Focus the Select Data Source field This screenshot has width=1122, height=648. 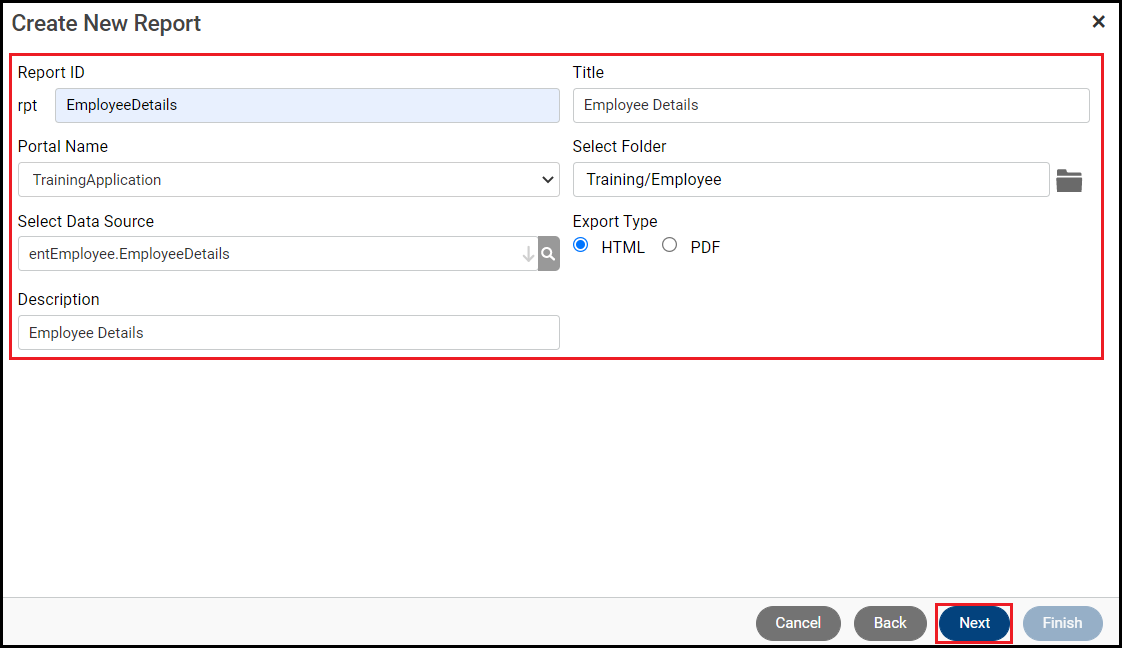[270, 254]
